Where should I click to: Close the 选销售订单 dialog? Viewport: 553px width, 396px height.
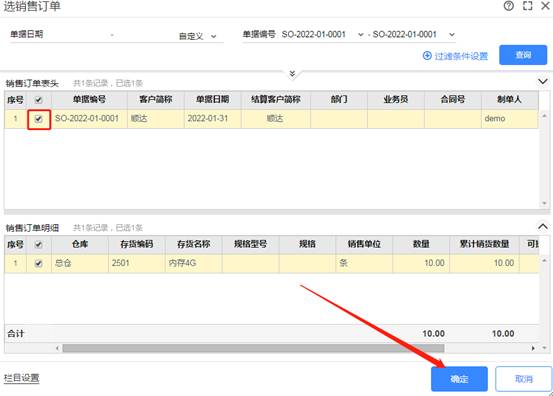pyautogui.click(x=545, y=6)
